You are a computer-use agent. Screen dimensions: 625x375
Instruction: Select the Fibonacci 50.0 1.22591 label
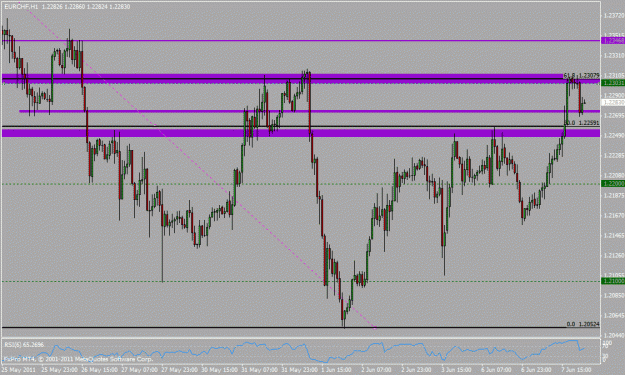point(582,123)
